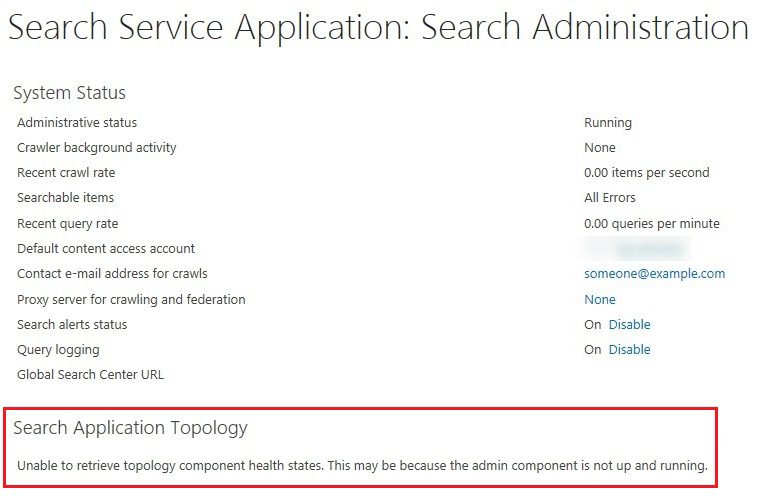The image size is (763, 496).
Task: Select the Default content access account label
Action: coord(106,249)
